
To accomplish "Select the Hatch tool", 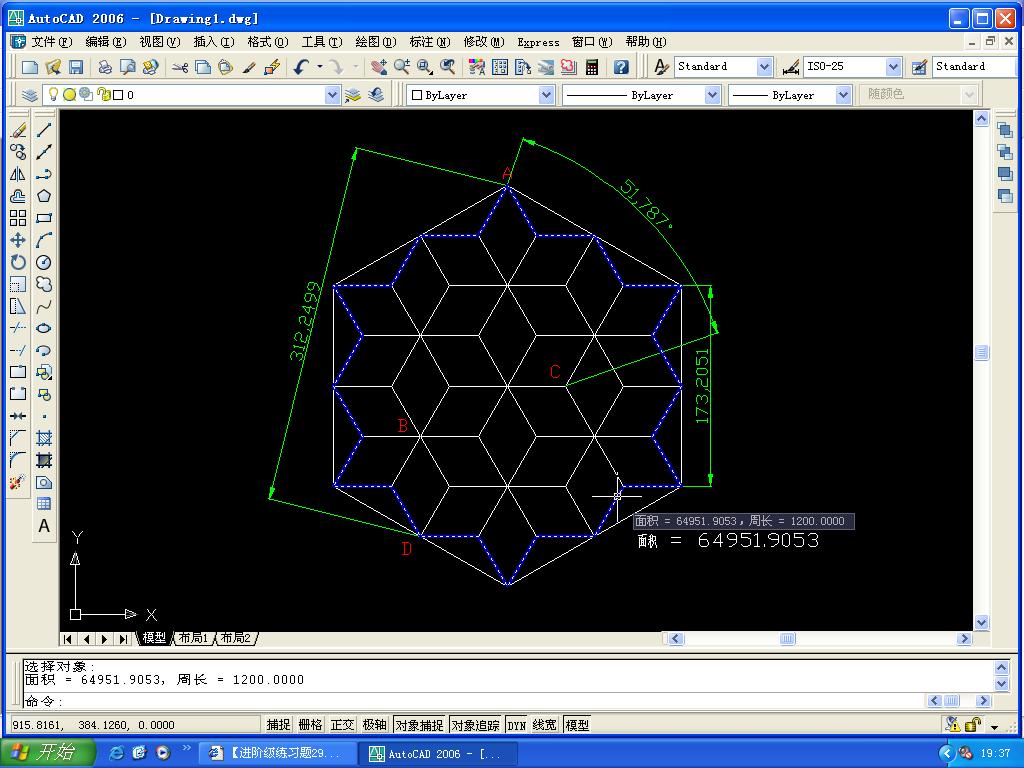I will (44, 438).
